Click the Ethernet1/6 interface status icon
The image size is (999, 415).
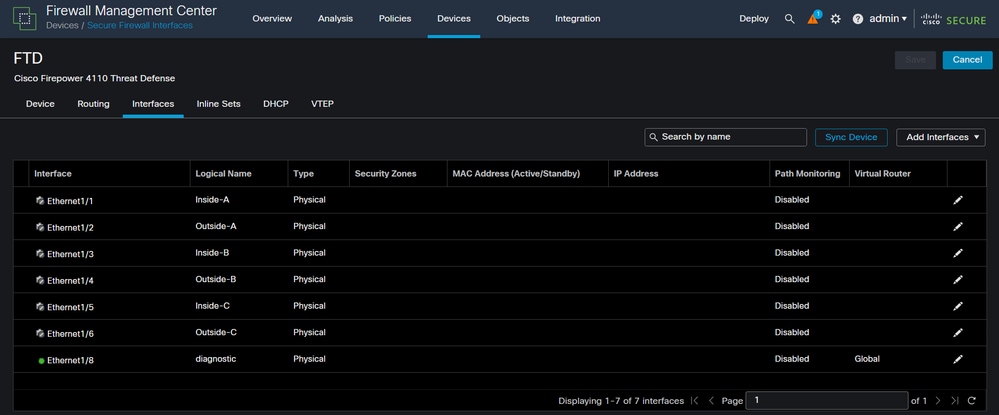point(40,333)
